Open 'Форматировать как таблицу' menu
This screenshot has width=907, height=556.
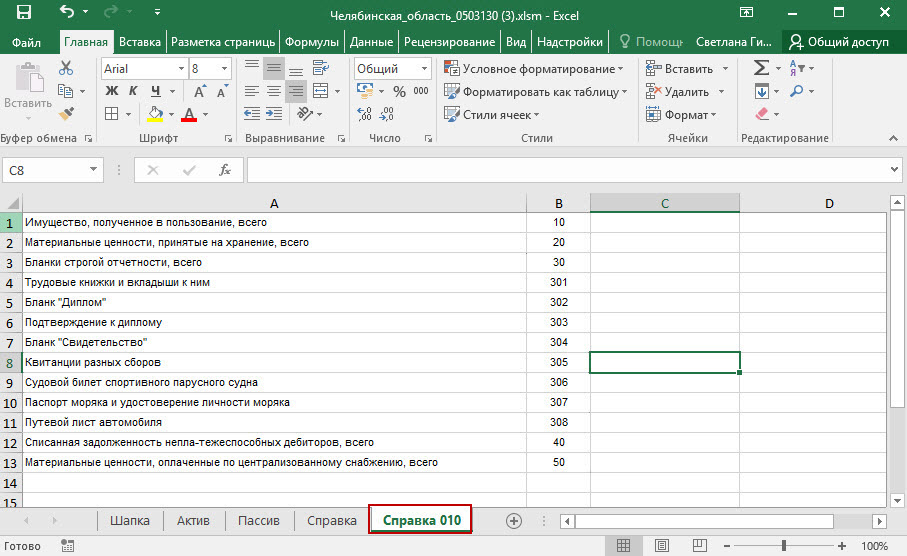point(535,91)
